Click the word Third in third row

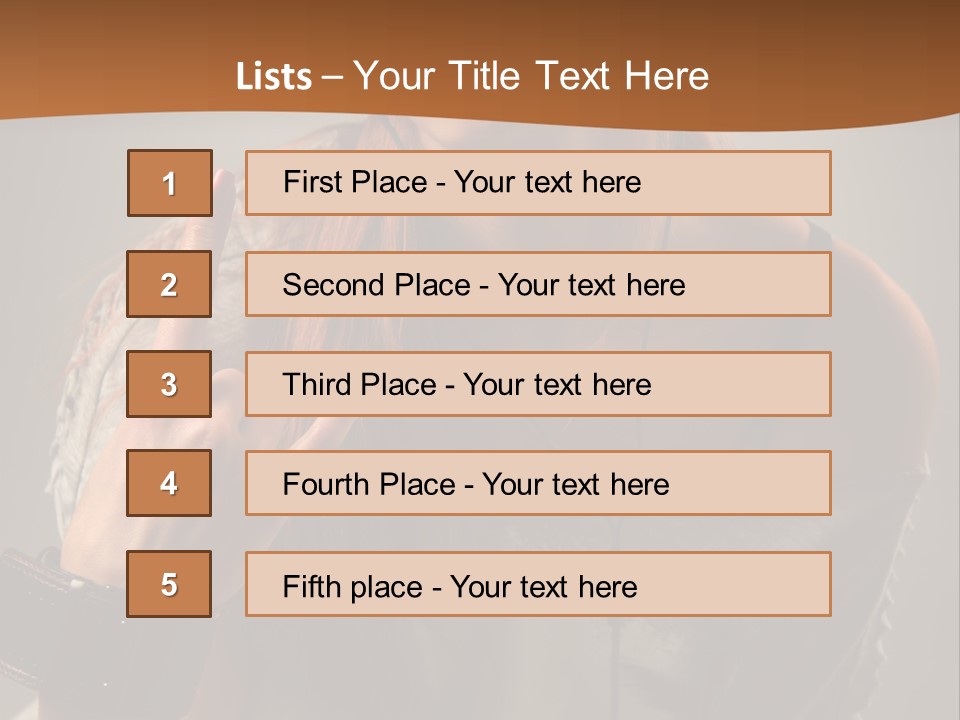click(x=318, y=385)
